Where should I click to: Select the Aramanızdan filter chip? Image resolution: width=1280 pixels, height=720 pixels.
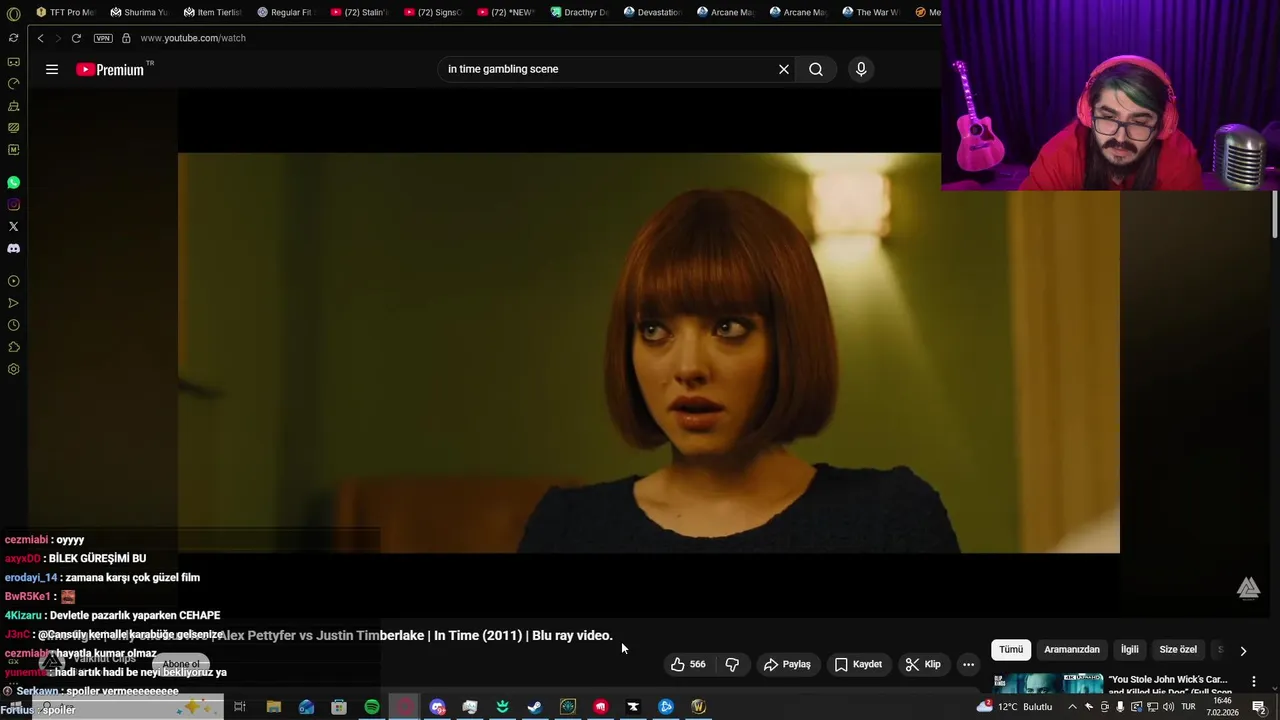tap(1072, 650)
